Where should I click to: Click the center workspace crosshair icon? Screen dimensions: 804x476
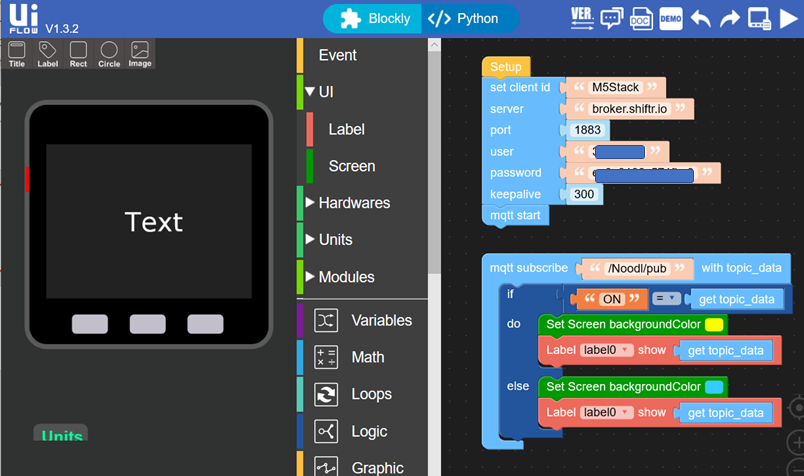[796, 408]
